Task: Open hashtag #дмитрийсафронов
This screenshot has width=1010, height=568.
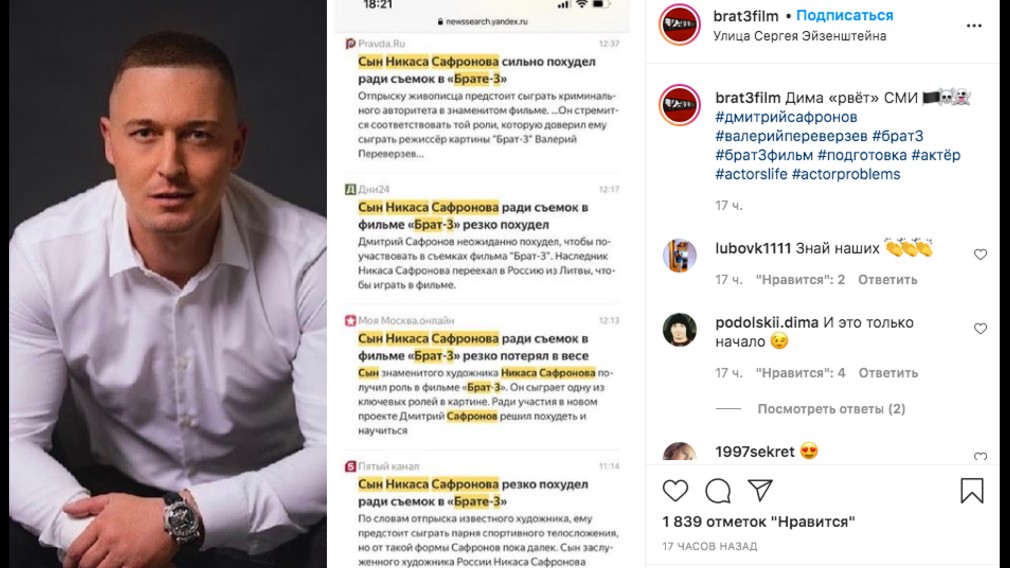Action: [x=786, y=117]
